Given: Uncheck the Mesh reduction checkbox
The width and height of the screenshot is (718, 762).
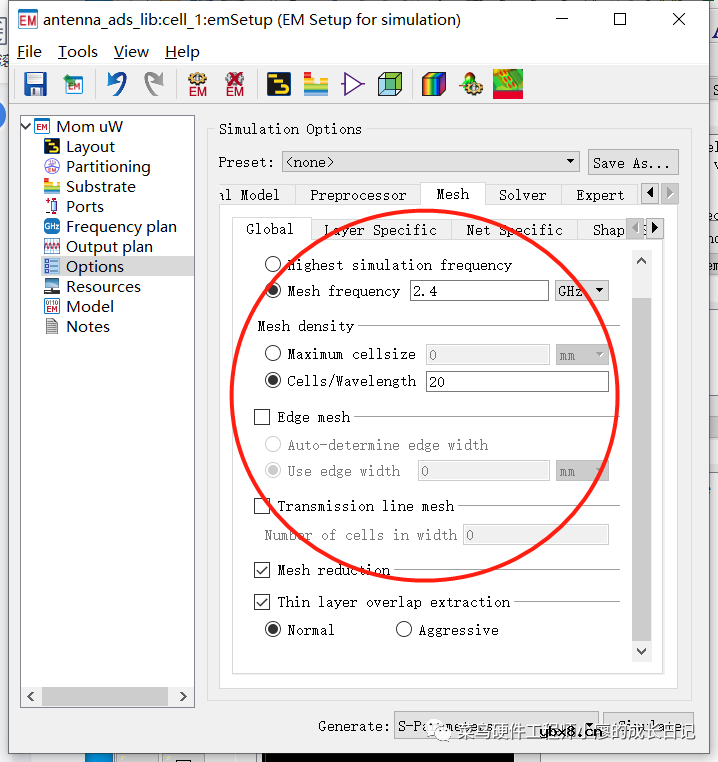Looking at the screenshot, I should (262, 570).
